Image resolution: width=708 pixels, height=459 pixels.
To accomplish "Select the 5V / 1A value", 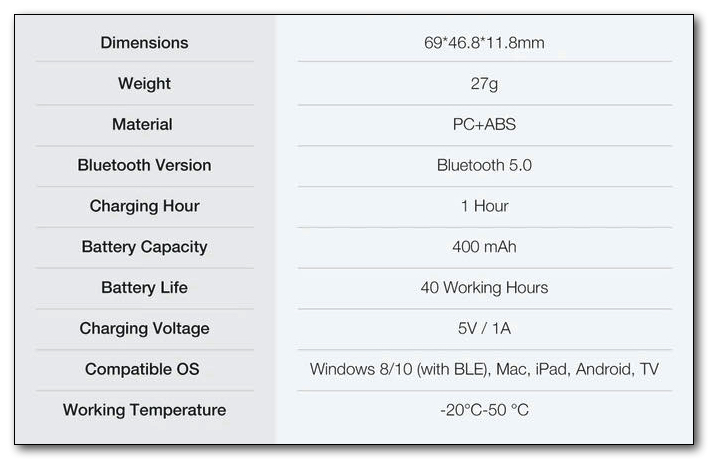I will pos(484,329).
